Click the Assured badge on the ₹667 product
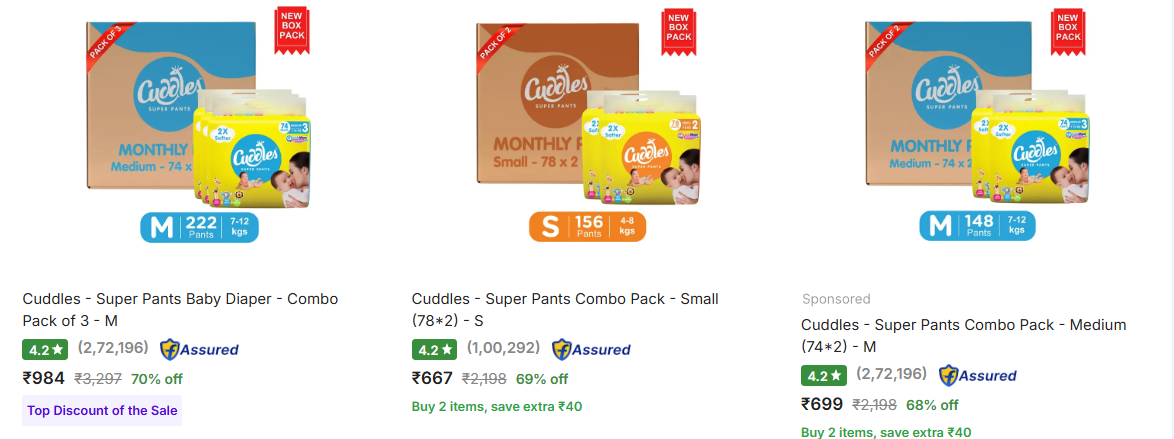 pos(591,349)
